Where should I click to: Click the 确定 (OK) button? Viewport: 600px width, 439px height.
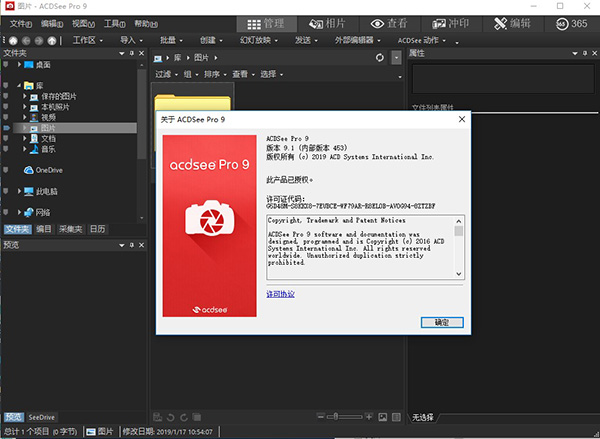point(442,322)
